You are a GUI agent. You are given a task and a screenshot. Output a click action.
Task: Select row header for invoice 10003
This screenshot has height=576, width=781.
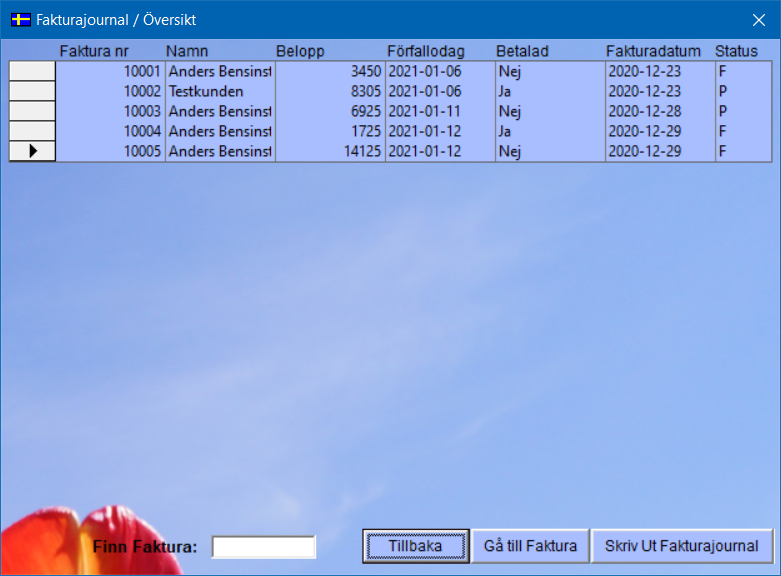[32, 111]
